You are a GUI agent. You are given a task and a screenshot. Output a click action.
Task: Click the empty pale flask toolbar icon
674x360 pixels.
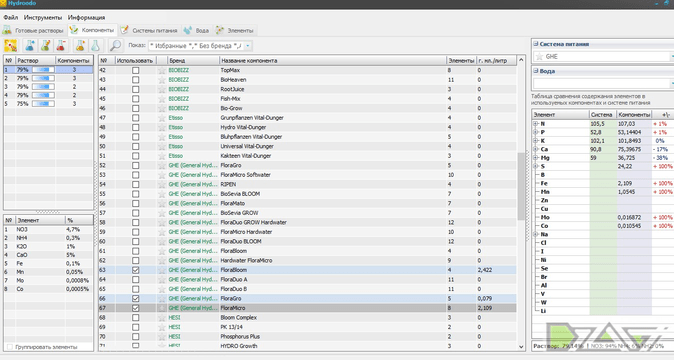point(95,45)
